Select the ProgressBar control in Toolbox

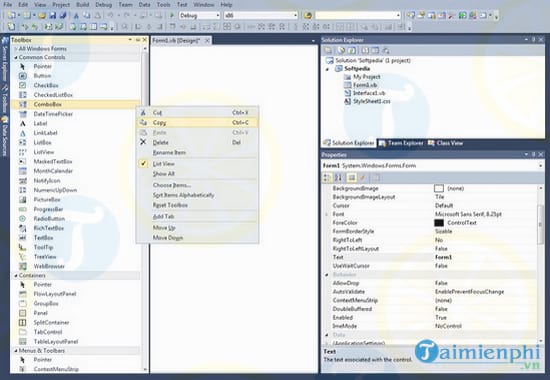(75, 209)
